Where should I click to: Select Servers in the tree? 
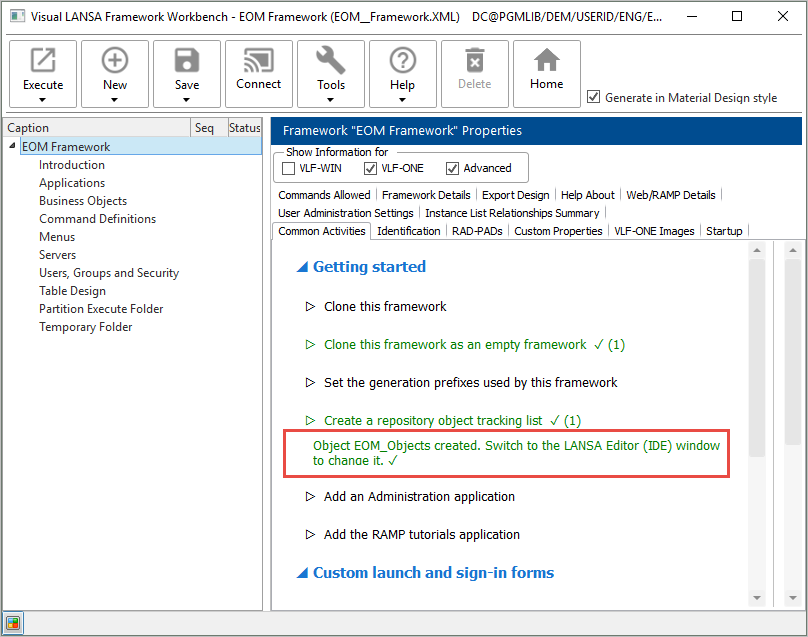click(57, 255)
